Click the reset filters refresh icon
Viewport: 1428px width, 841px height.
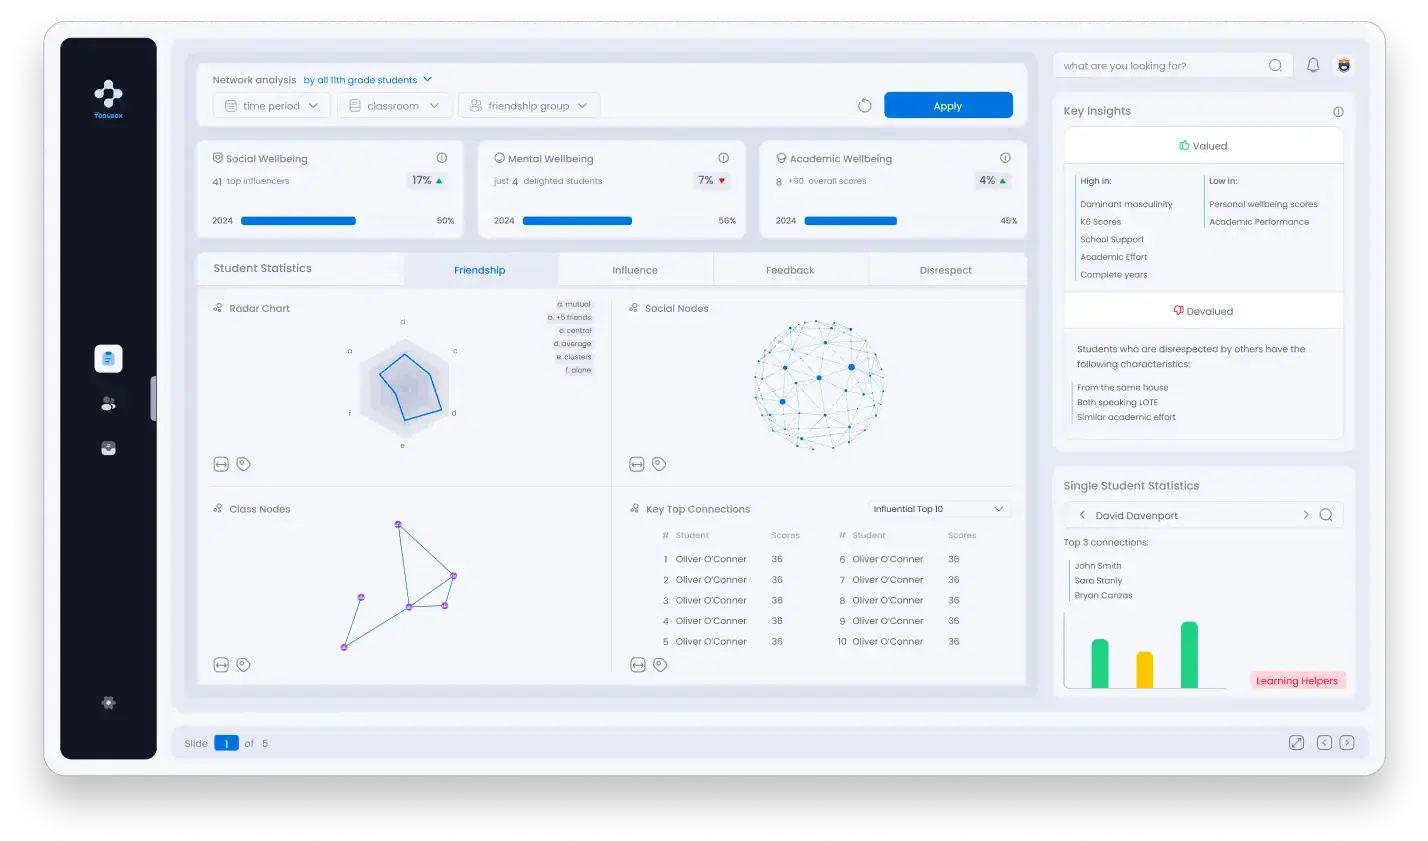(865, 106)
